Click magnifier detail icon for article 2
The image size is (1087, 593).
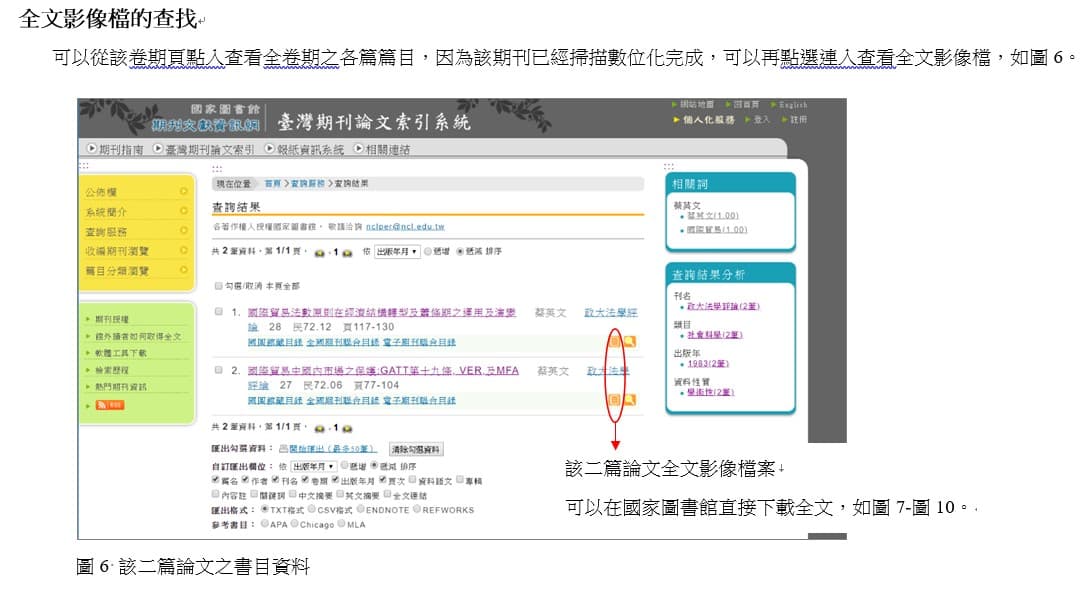click(x=629, y=399)
